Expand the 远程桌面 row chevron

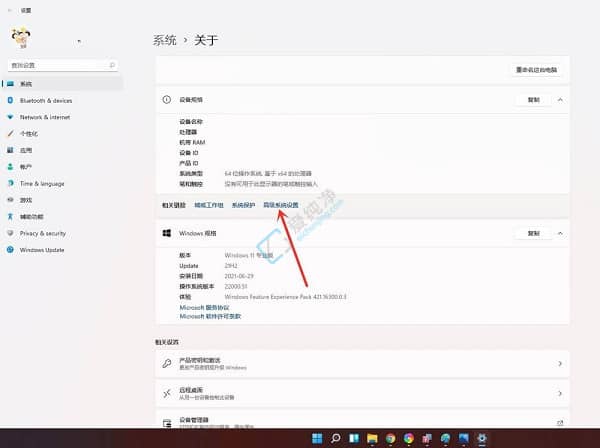click(x=560, y=393)
